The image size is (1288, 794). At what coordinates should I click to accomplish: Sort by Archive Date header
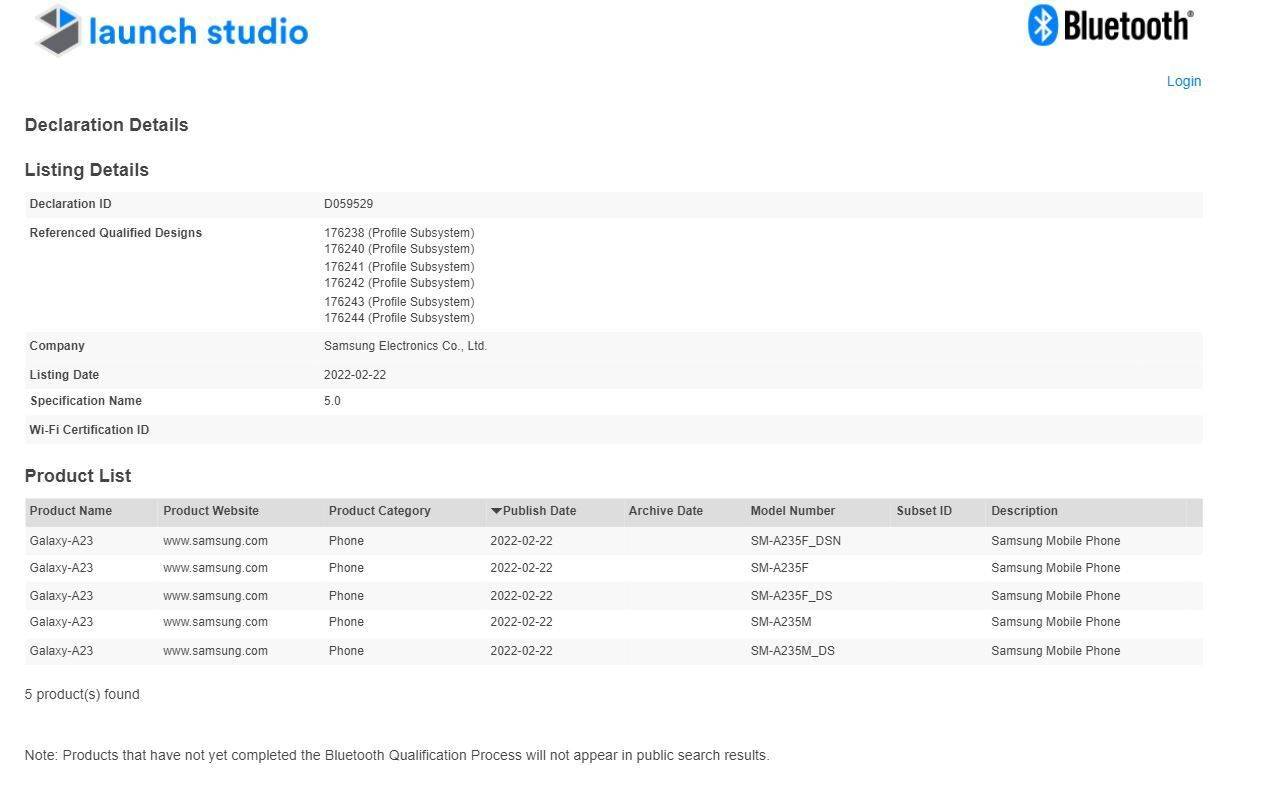coord(665,511)
